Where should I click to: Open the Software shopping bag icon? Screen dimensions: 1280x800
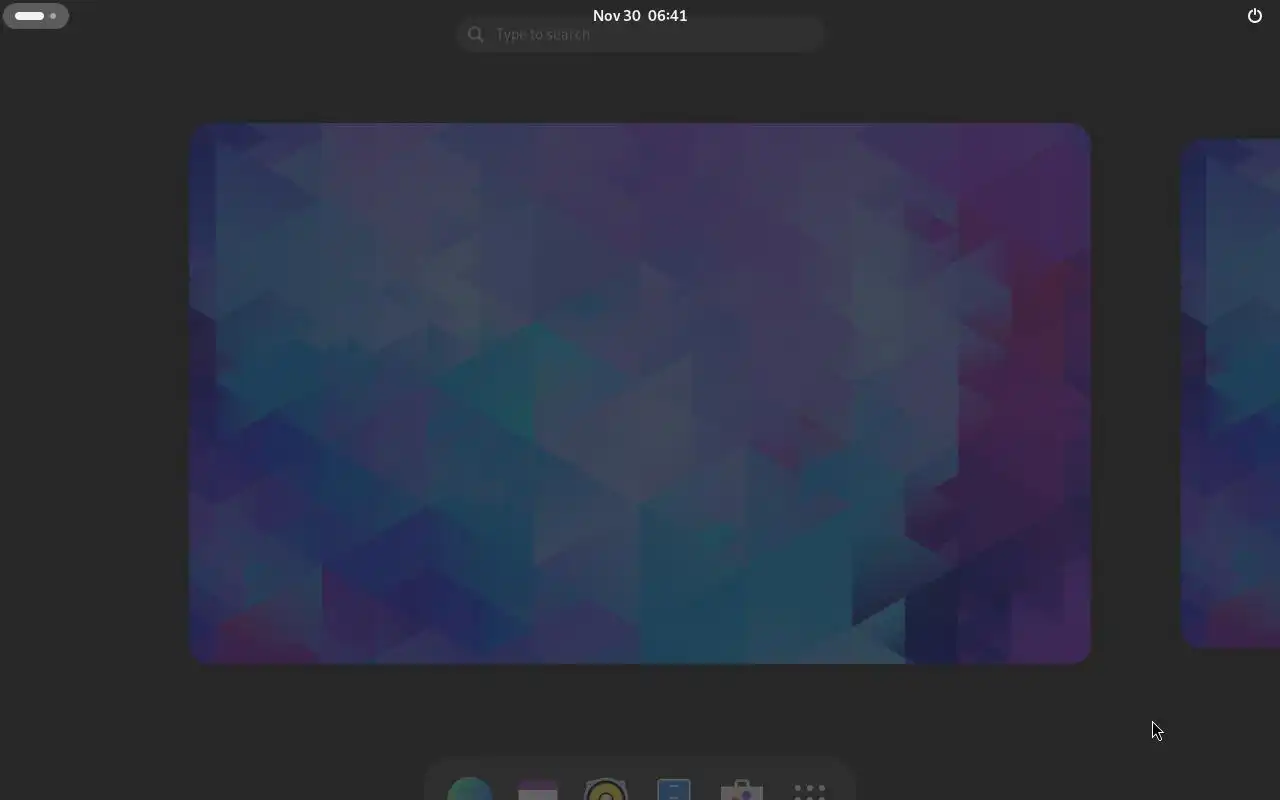[x=741, y=788]
